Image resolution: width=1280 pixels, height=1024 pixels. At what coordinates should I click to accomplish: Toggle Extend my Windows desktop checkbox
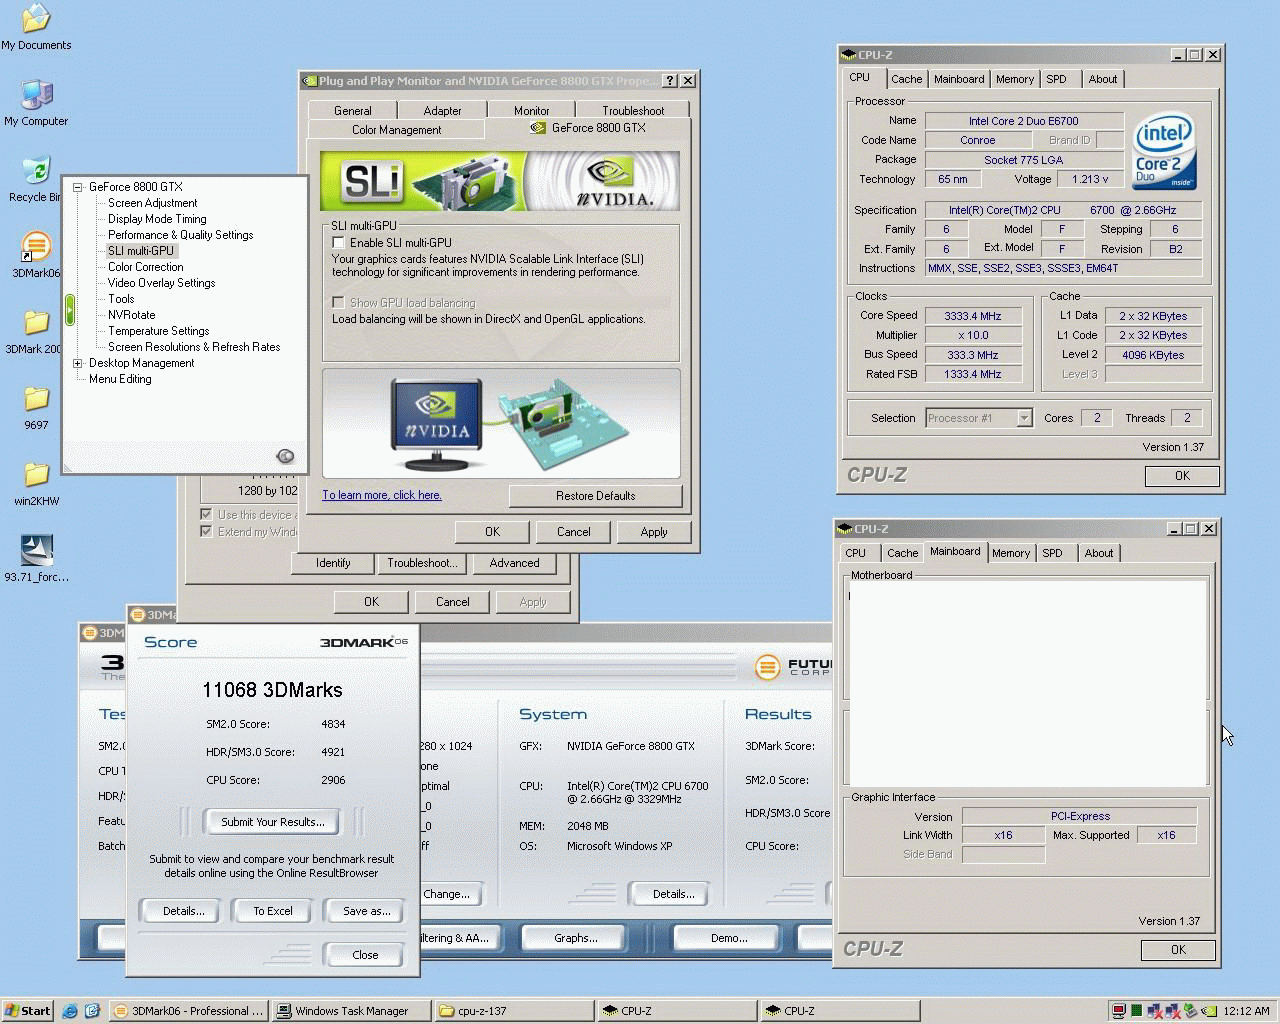click(206, 532)
